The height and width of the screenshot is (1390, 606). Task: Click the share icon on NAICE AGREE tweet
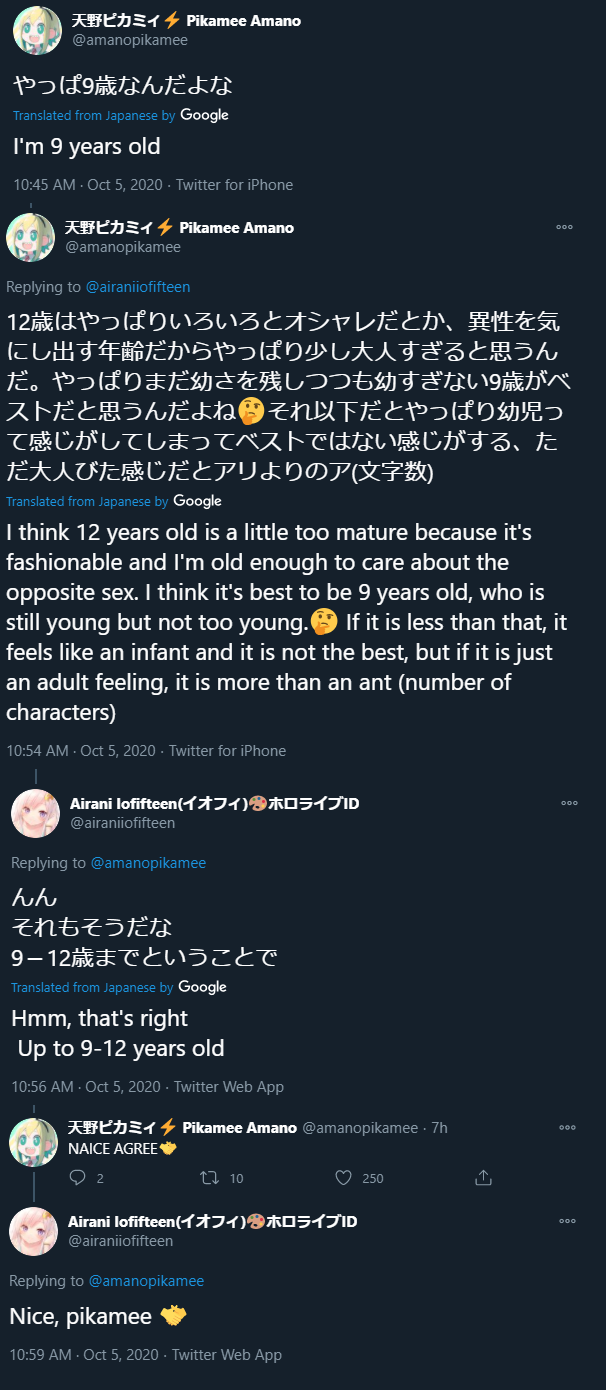click(483, 1178)
